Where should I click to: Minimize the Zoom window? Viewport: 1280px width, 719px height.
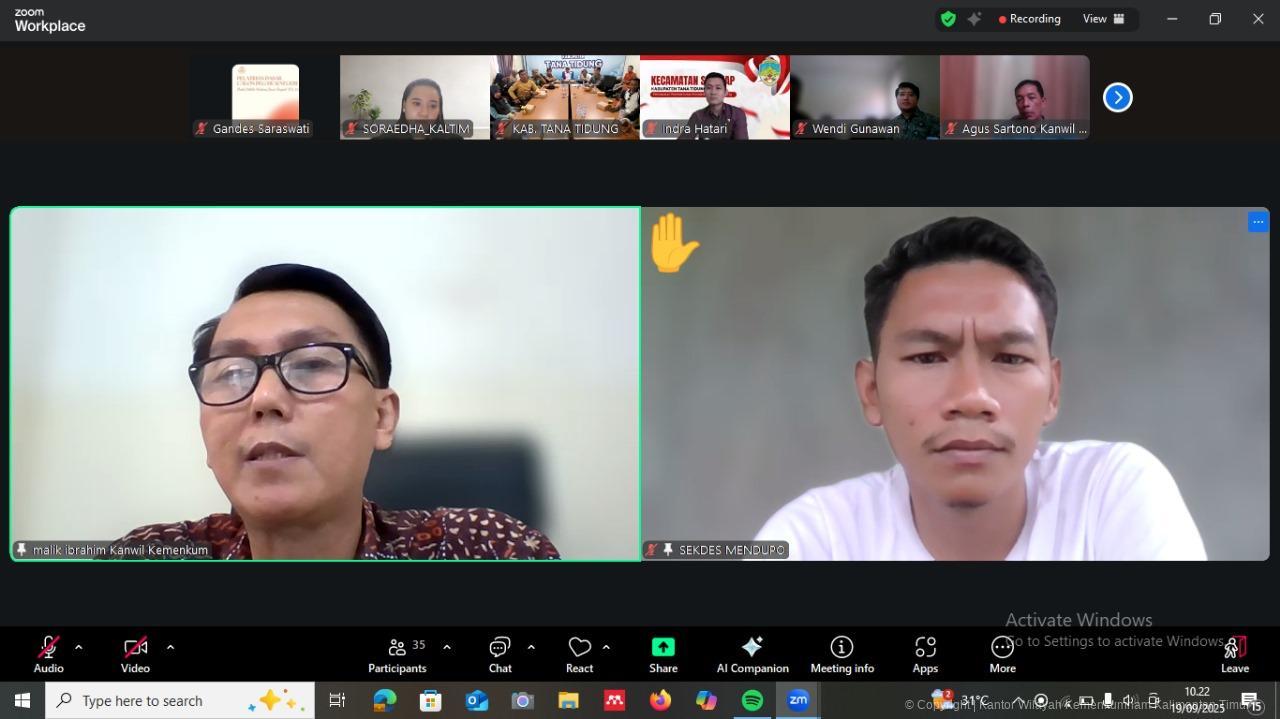pos(1172,19)
